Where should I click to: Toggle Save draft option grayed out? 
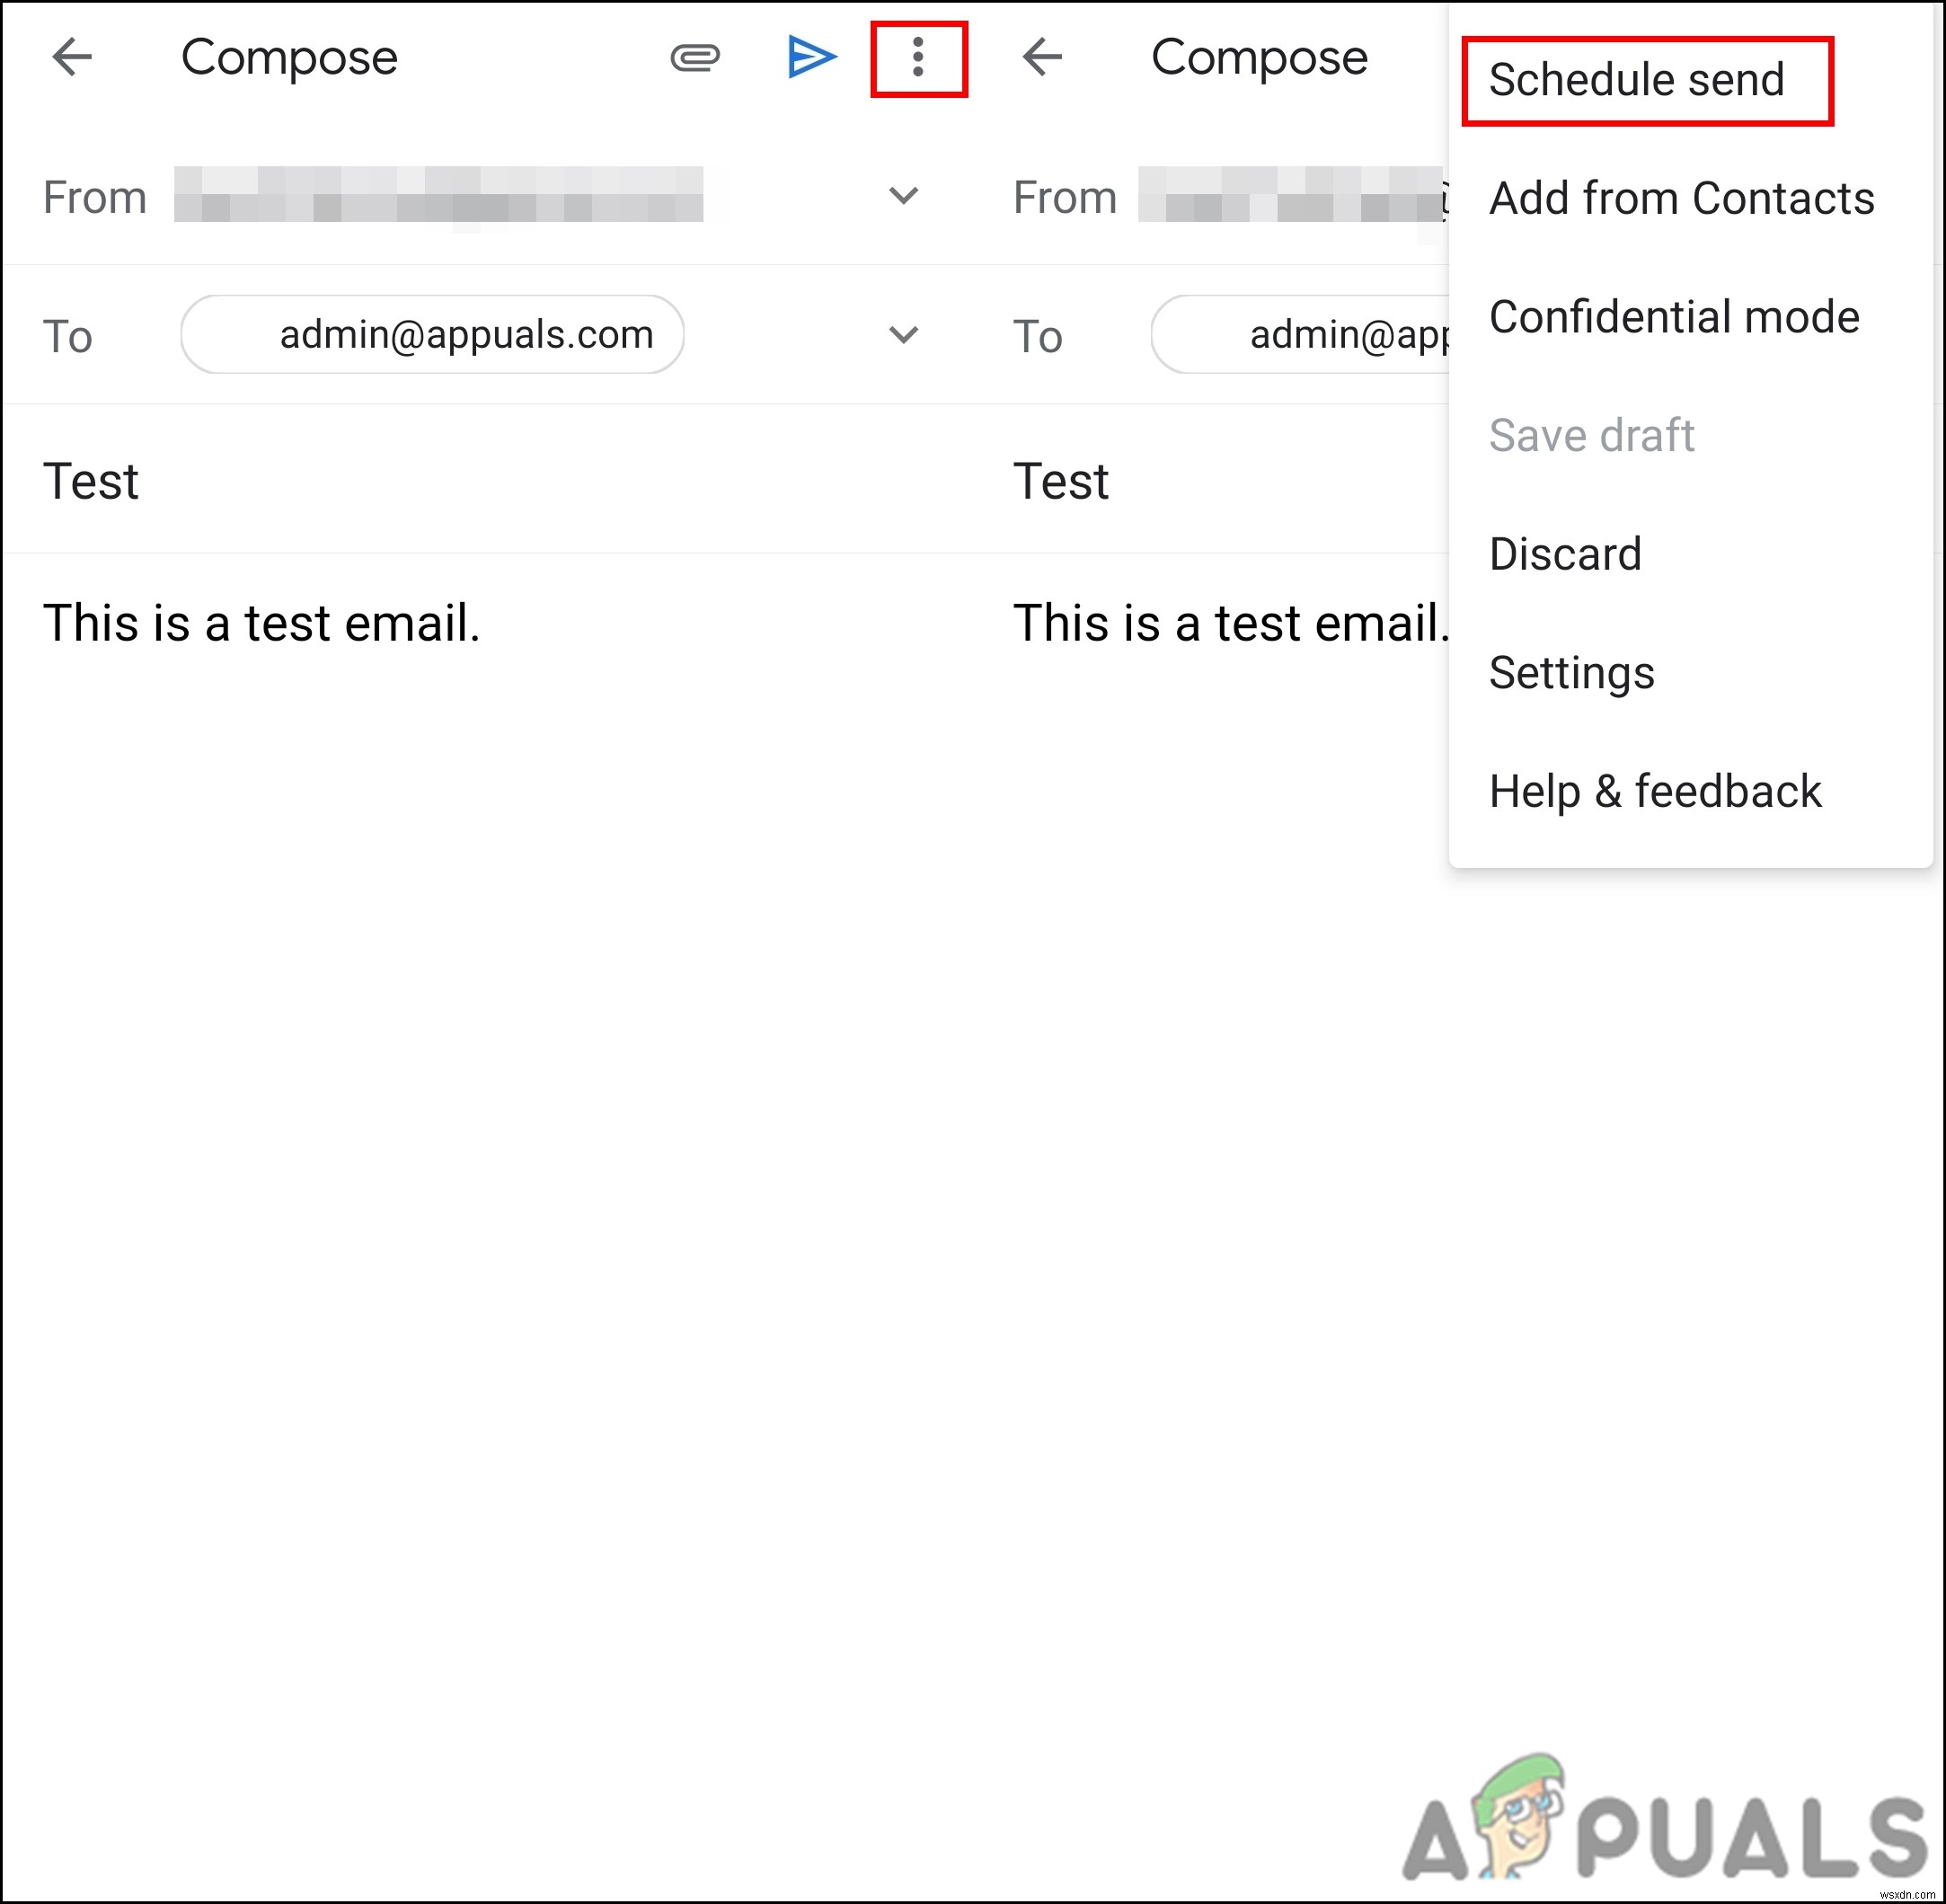pos(1588,434)
